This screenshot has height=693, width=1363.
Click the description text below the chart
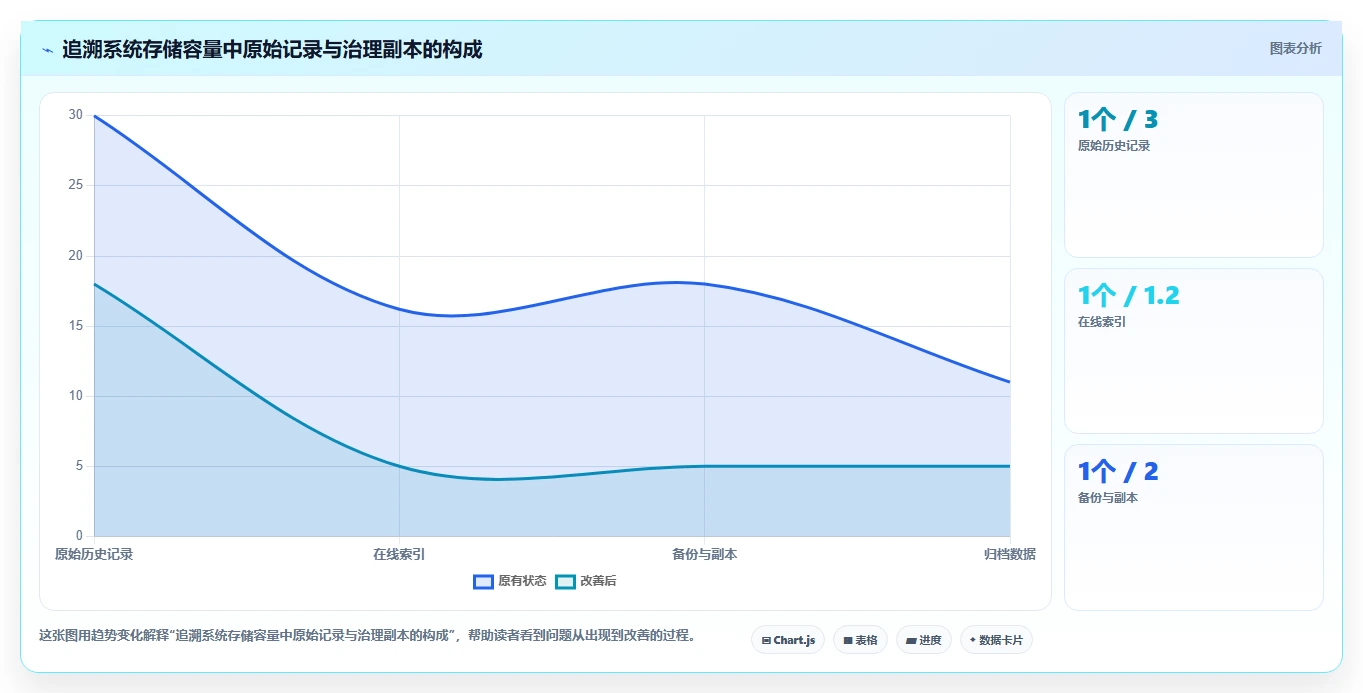point(367,635)
